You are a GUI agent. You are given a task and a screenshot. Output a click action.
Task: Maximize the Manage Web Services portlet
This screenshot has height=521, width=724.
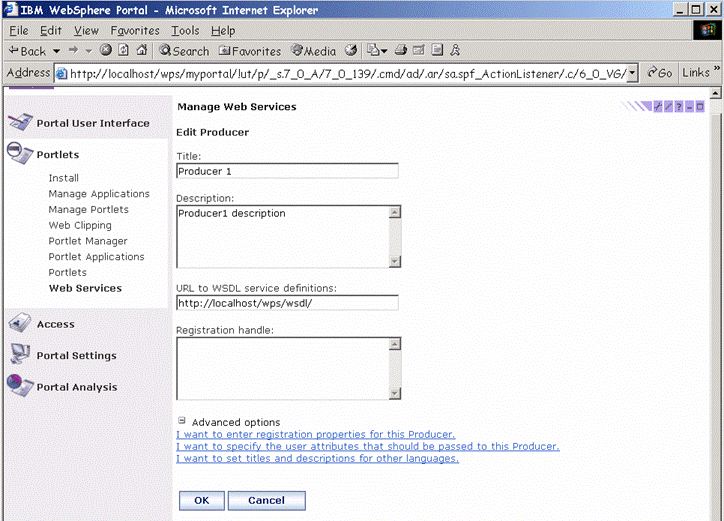coord(700,107)
